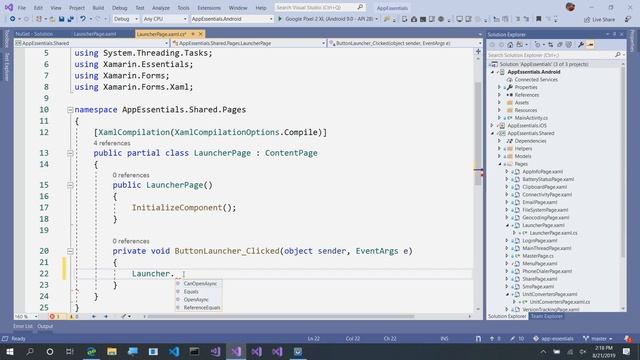The image size is (640, 360).
Task: Expand the Properties node in Solution Explorer
Action: tap(499, 87)
